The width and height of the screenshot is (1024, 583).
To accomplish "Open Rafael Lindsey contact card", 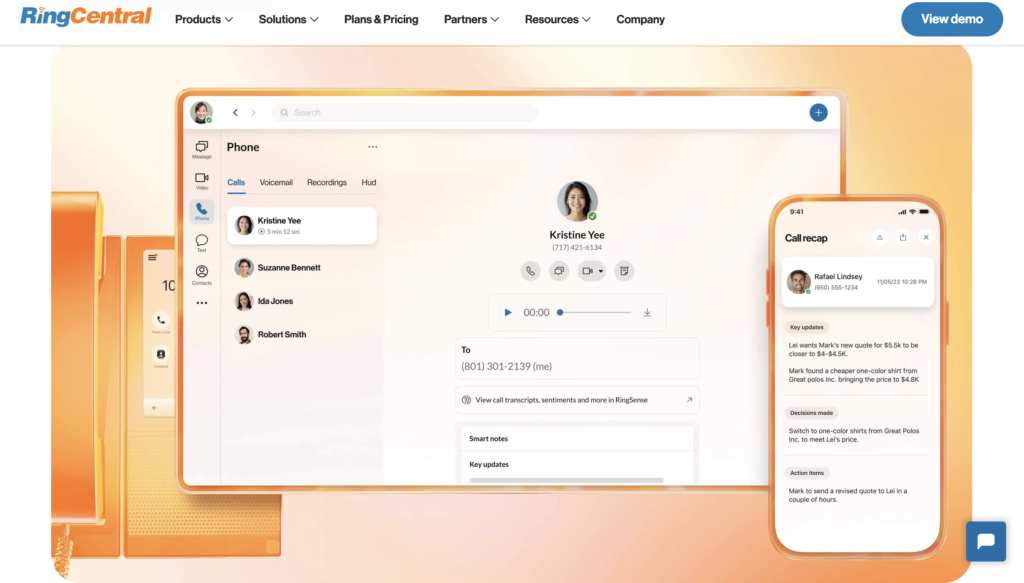I will tap(857, 282).
